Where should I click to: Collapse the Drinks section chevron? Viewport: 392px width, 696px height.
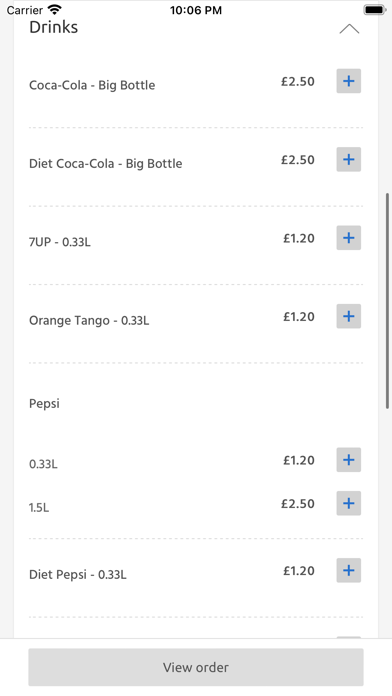[349, 29]
